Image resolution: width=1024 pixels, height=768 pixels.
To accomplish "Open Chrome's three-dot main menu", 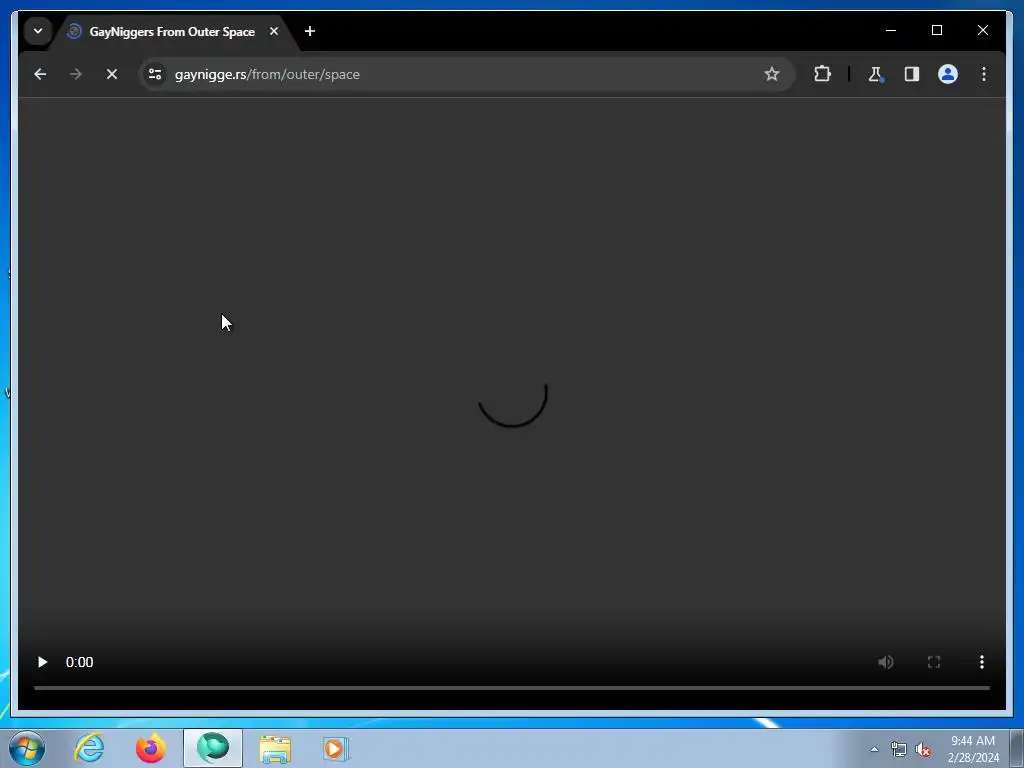I will 984,74.
